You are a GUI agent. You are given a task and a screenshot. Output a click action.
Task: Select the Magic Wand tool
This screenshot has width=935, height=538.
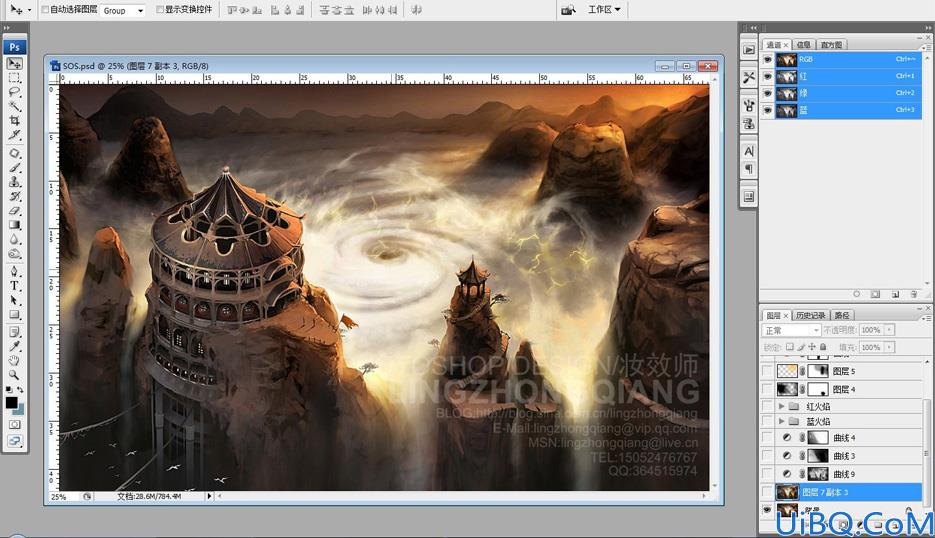point(14,107)
